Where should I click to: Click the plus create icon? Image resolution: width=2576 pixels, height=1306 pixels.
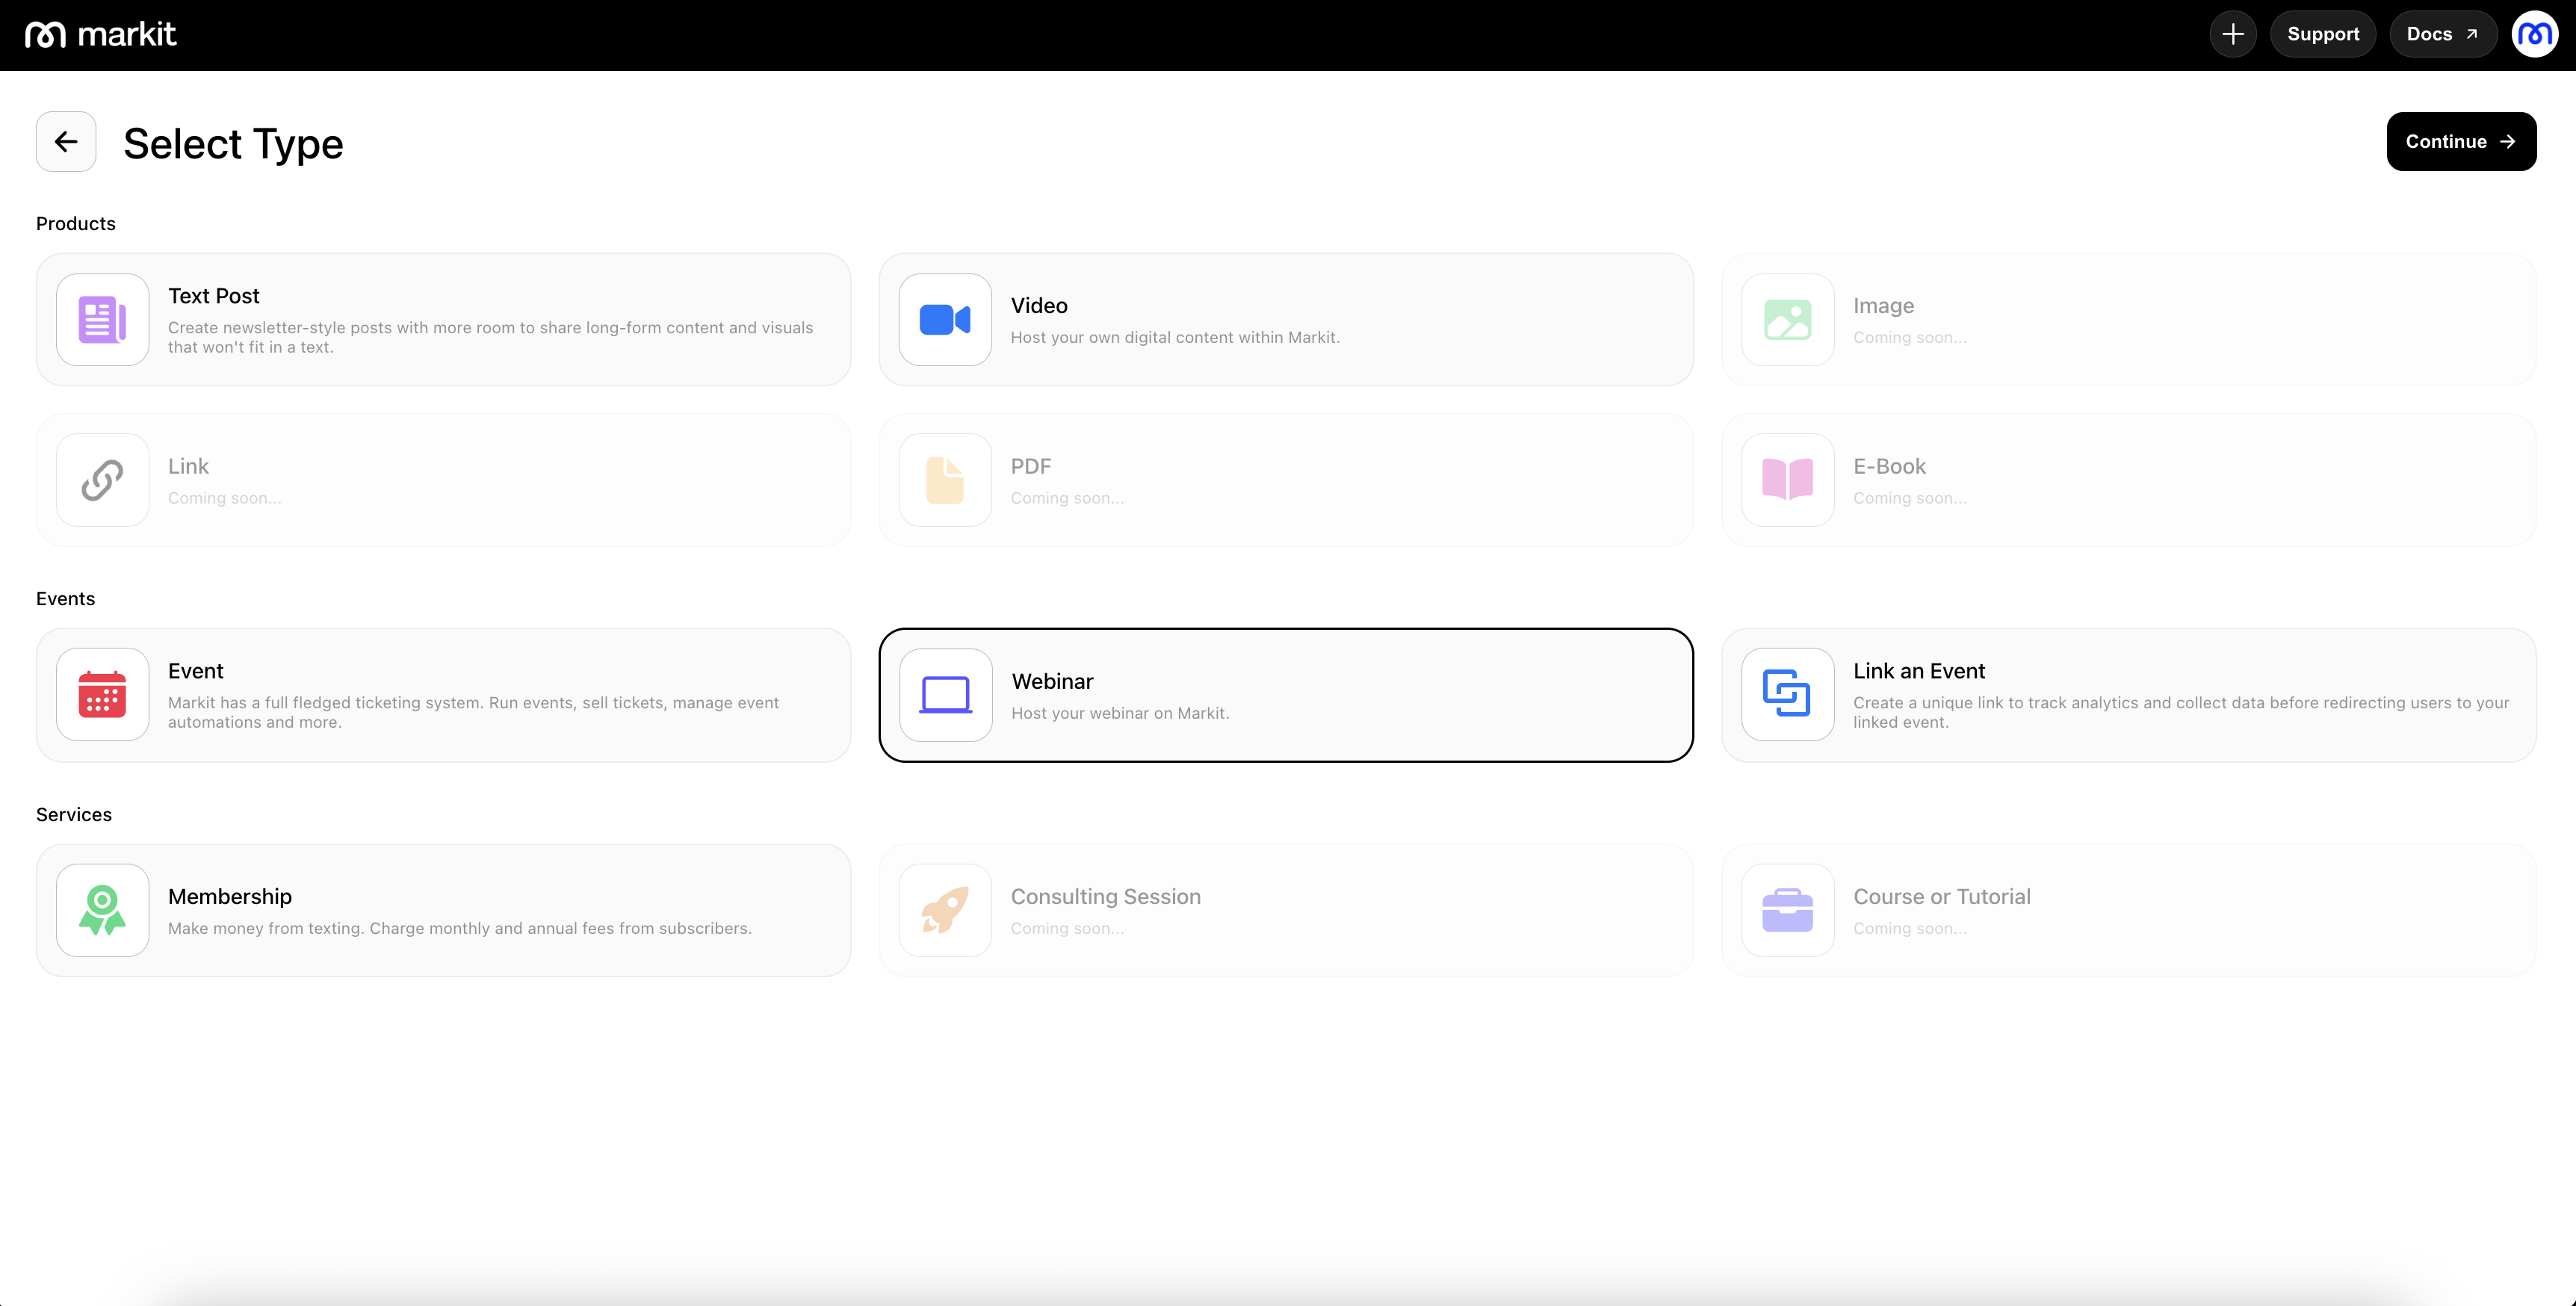coord(2232,34)
